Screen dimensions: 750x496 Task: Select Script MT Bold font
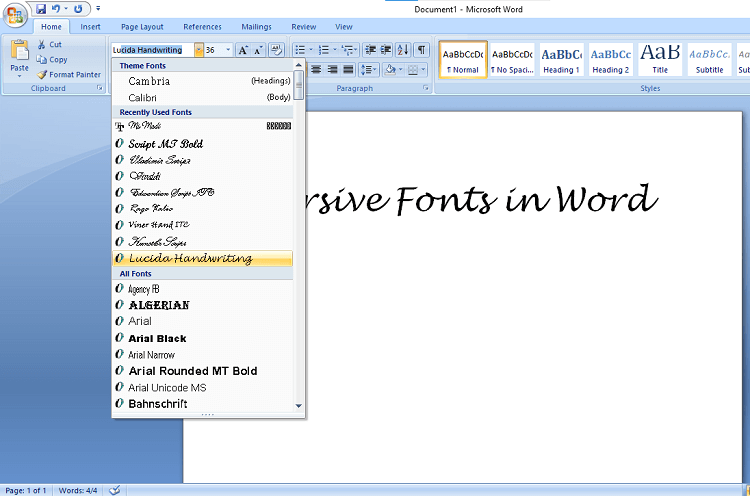click(203, 143)
